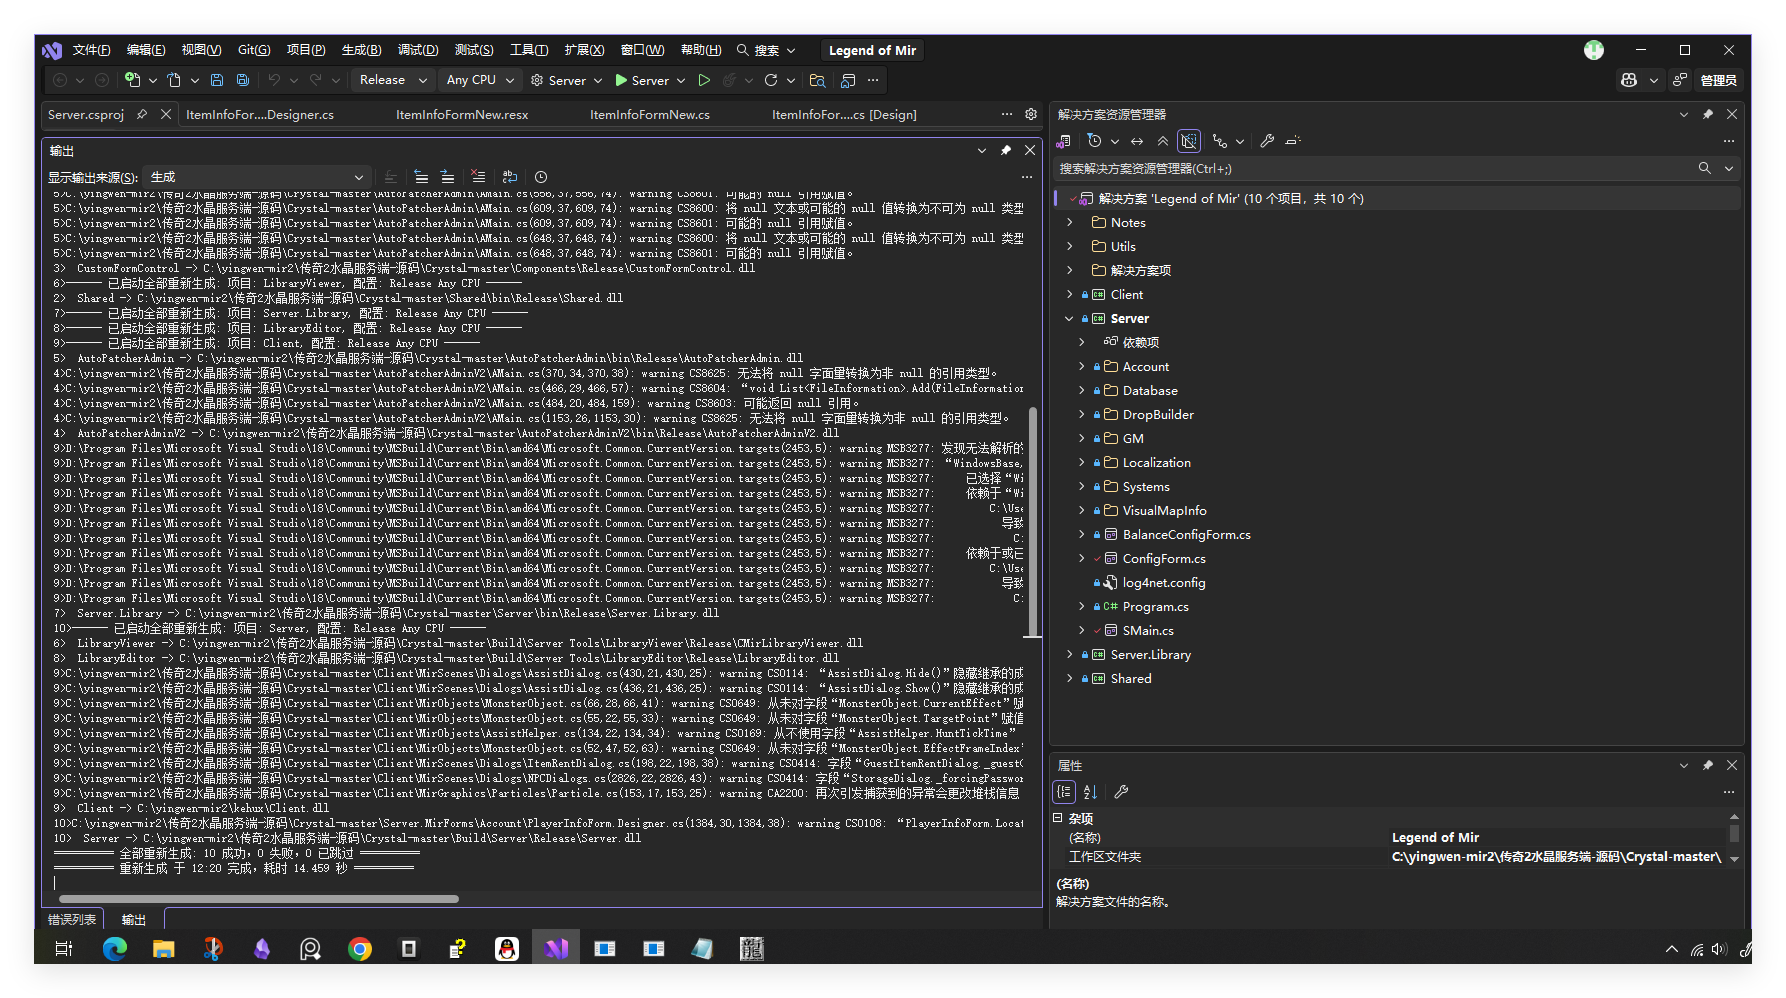The image size is (1786, 998).
Task: Click the Open File icon in the toolbar
Action: (x=174, y=80)
